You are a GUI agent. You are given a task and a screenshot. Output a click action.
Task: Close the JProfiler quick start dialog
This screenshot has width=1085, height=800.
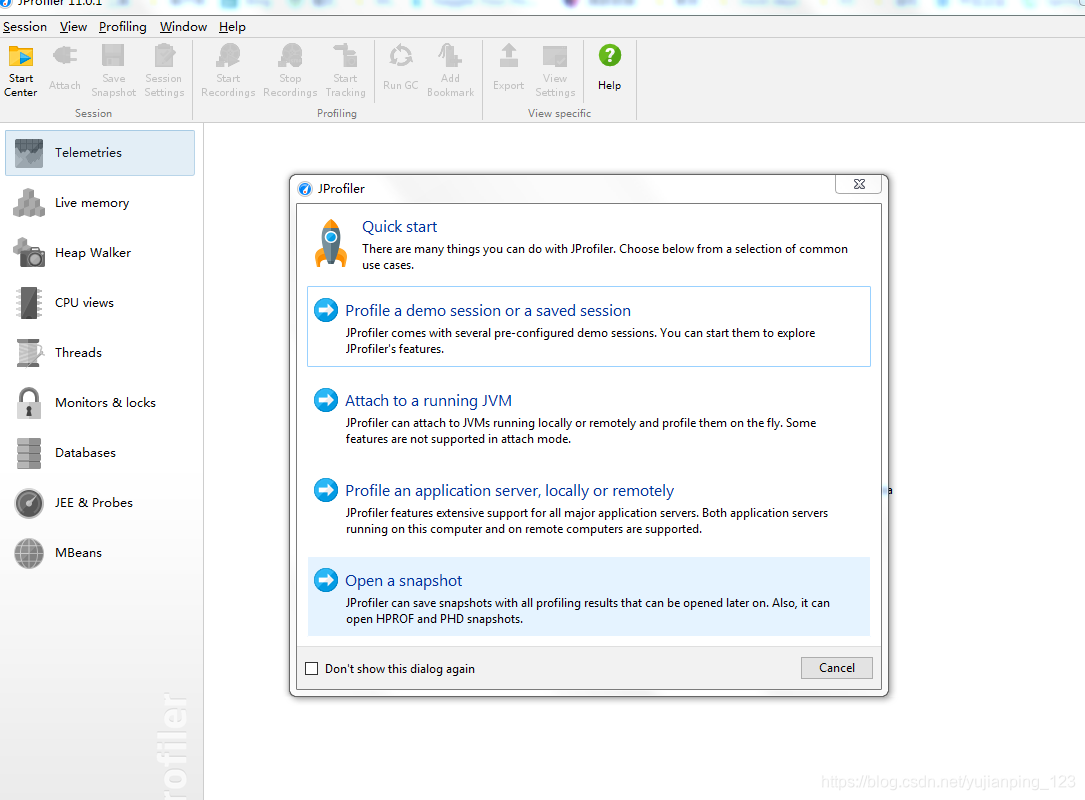(x=859, y=184)
